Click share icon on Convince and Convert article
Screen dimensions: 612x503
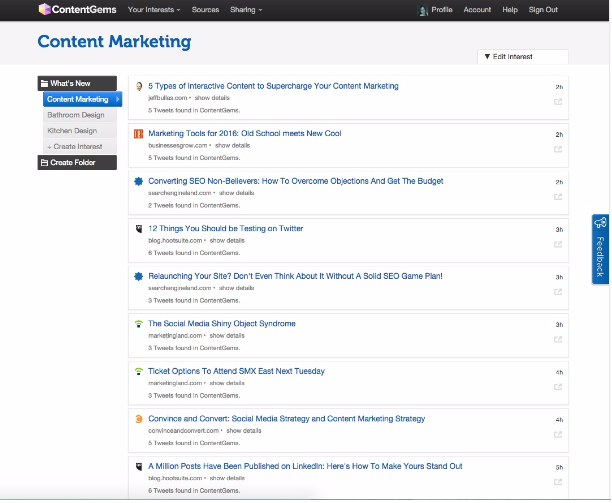[x=558, y=435]
